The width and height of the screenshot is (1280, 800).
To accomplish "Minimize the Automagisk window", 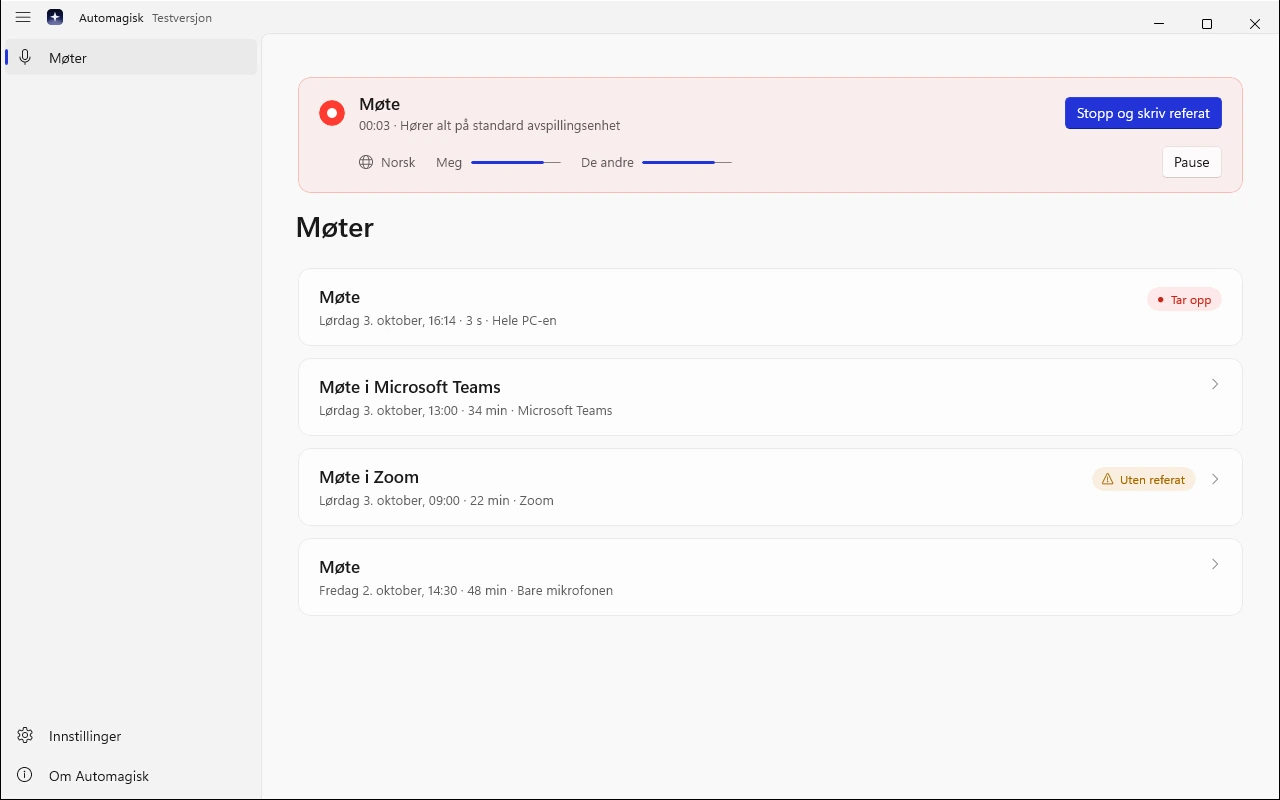I will click(x=1159, y=24).
